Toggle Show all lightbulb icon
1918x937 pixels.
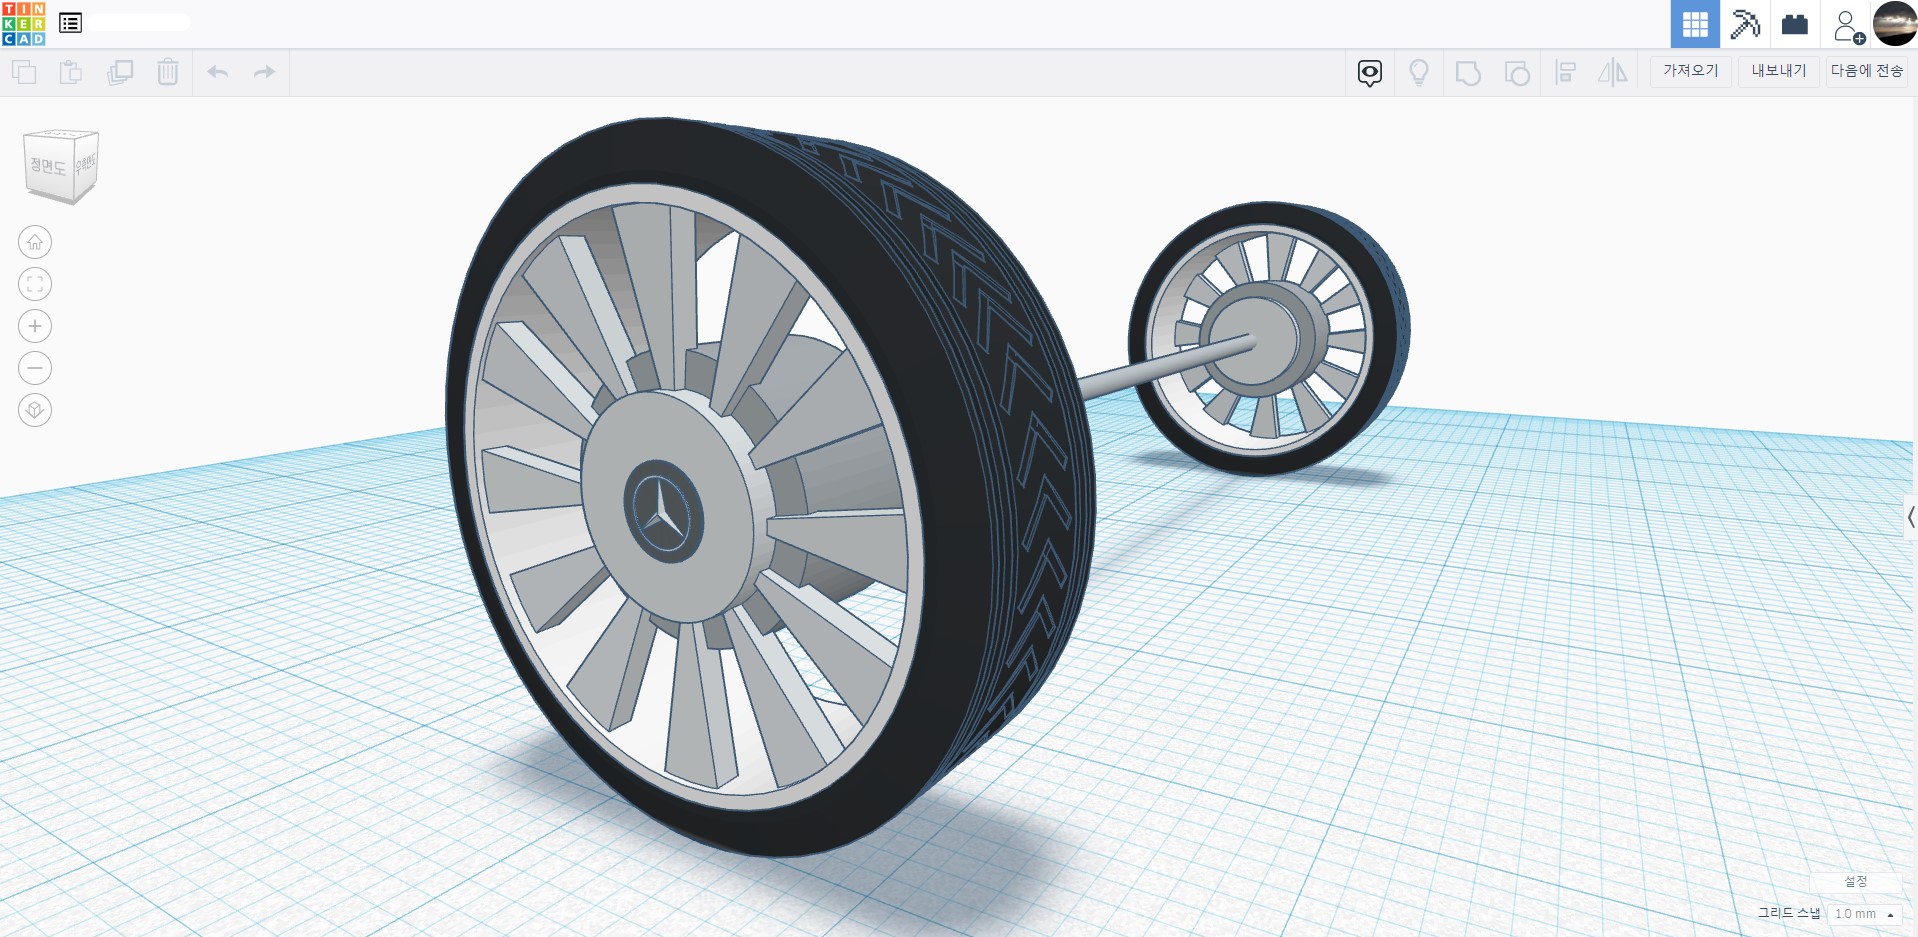(x=1419, y=73)
